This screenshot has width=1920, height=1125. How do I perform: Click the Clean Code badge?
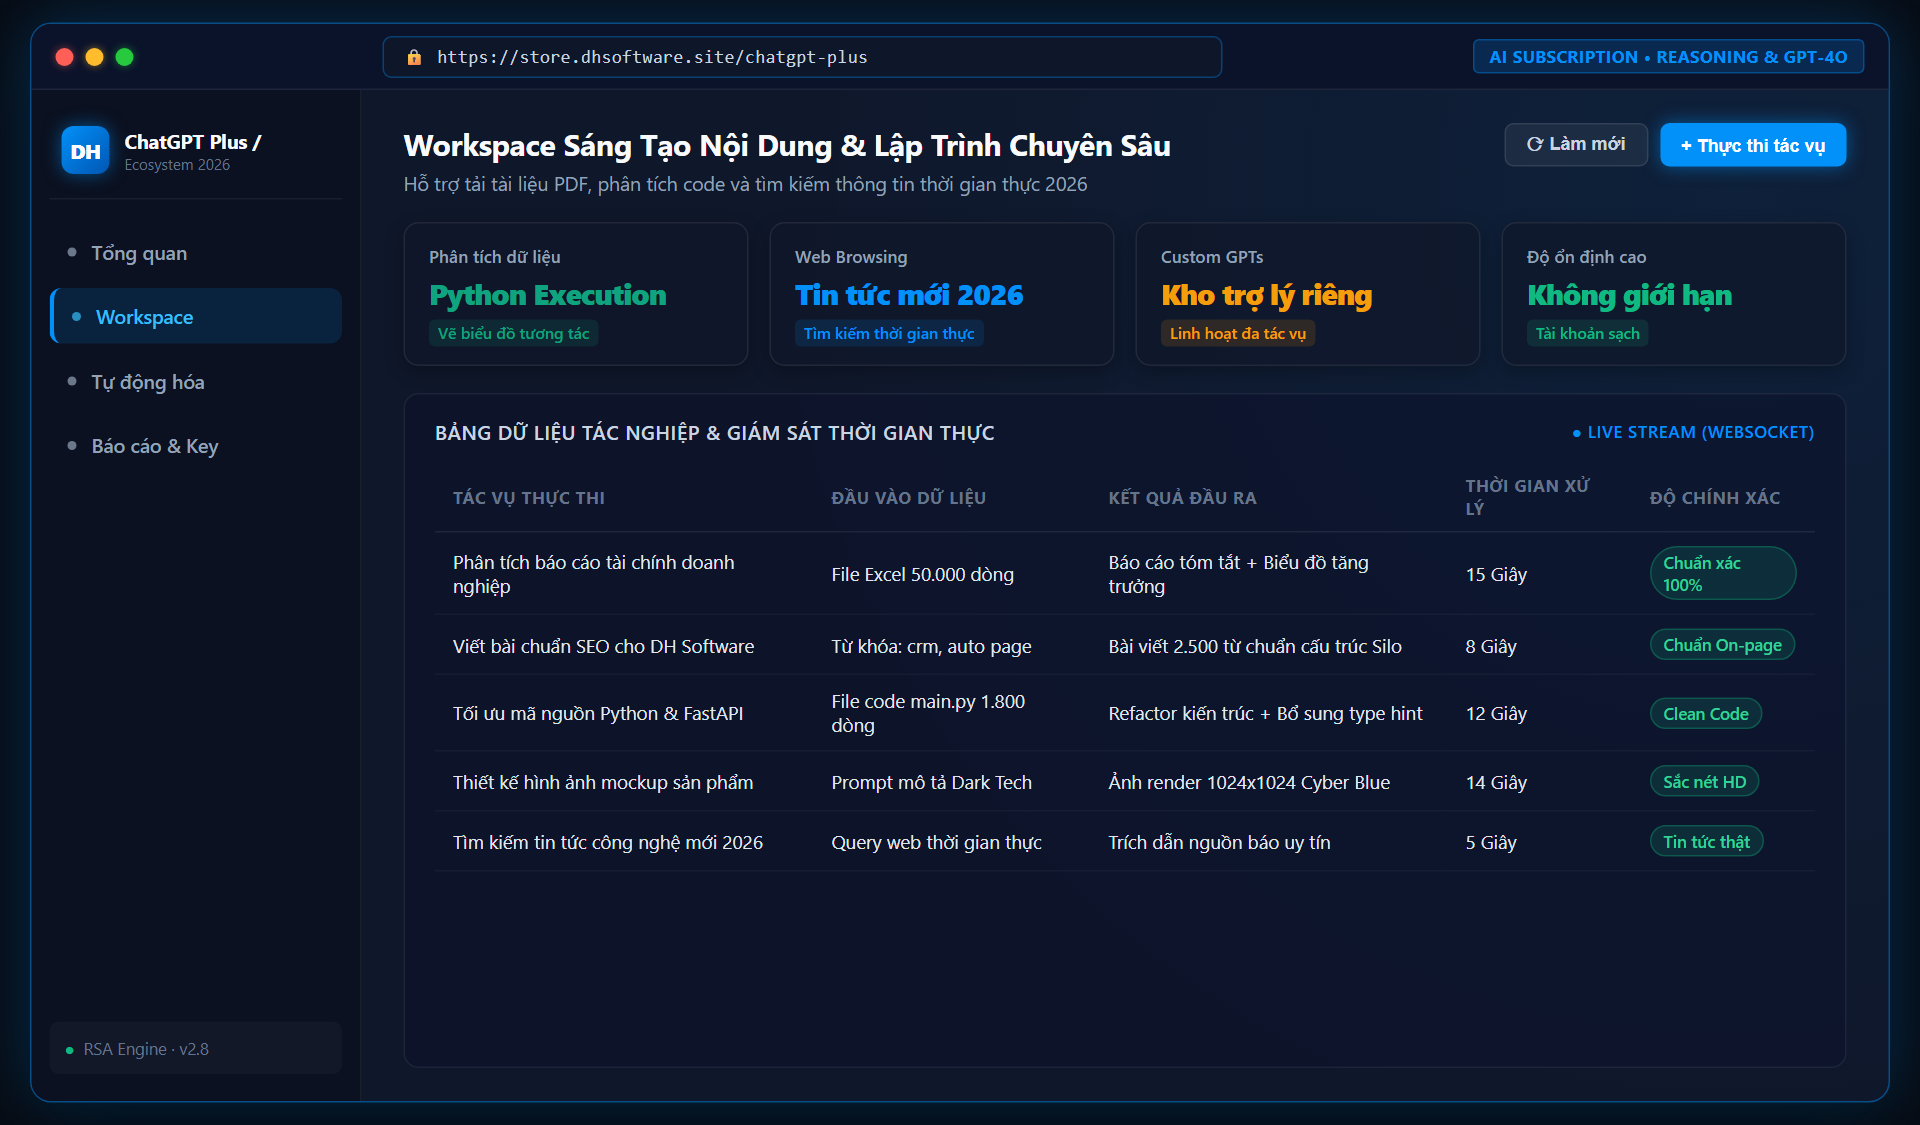(x=1706, y=714)
